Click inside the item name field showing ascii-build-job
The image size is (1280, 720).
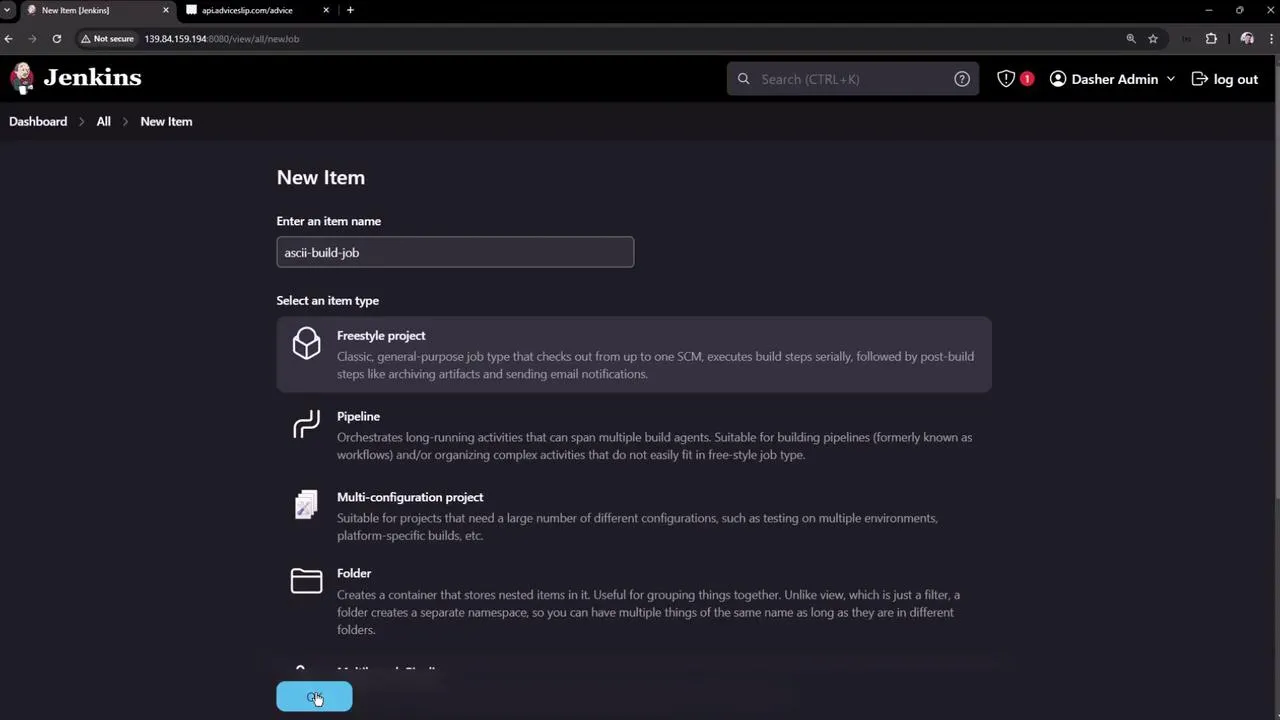tap(455, 252)
